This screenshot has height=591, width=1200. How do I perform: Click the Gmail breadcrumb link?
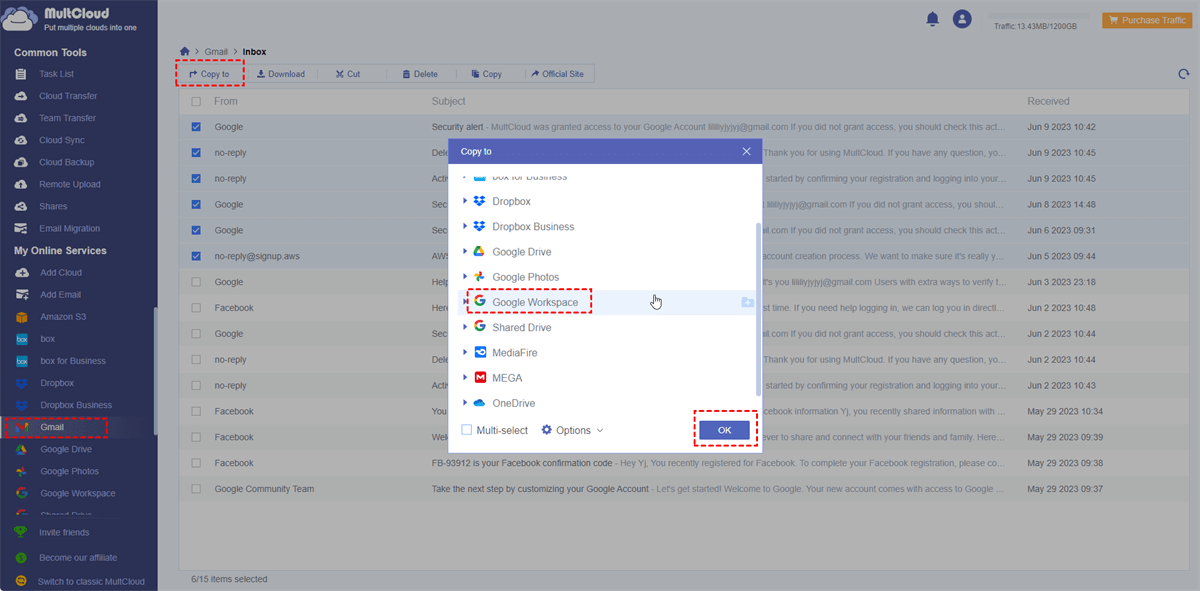[x=216, y=51]
